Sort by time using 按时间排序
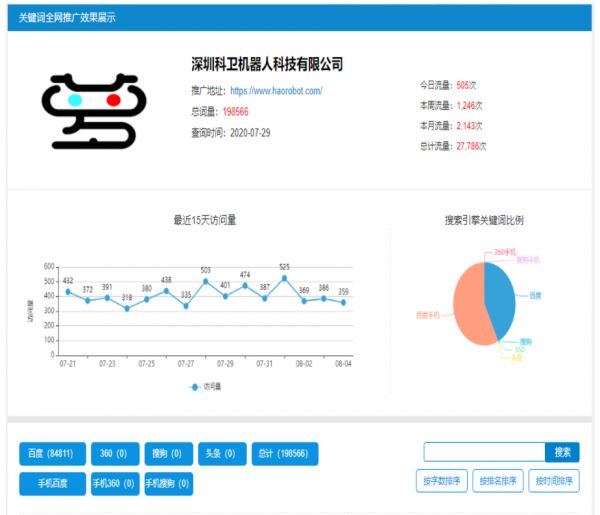The height and width of the screenshot is (515, 600). [553, 481]
